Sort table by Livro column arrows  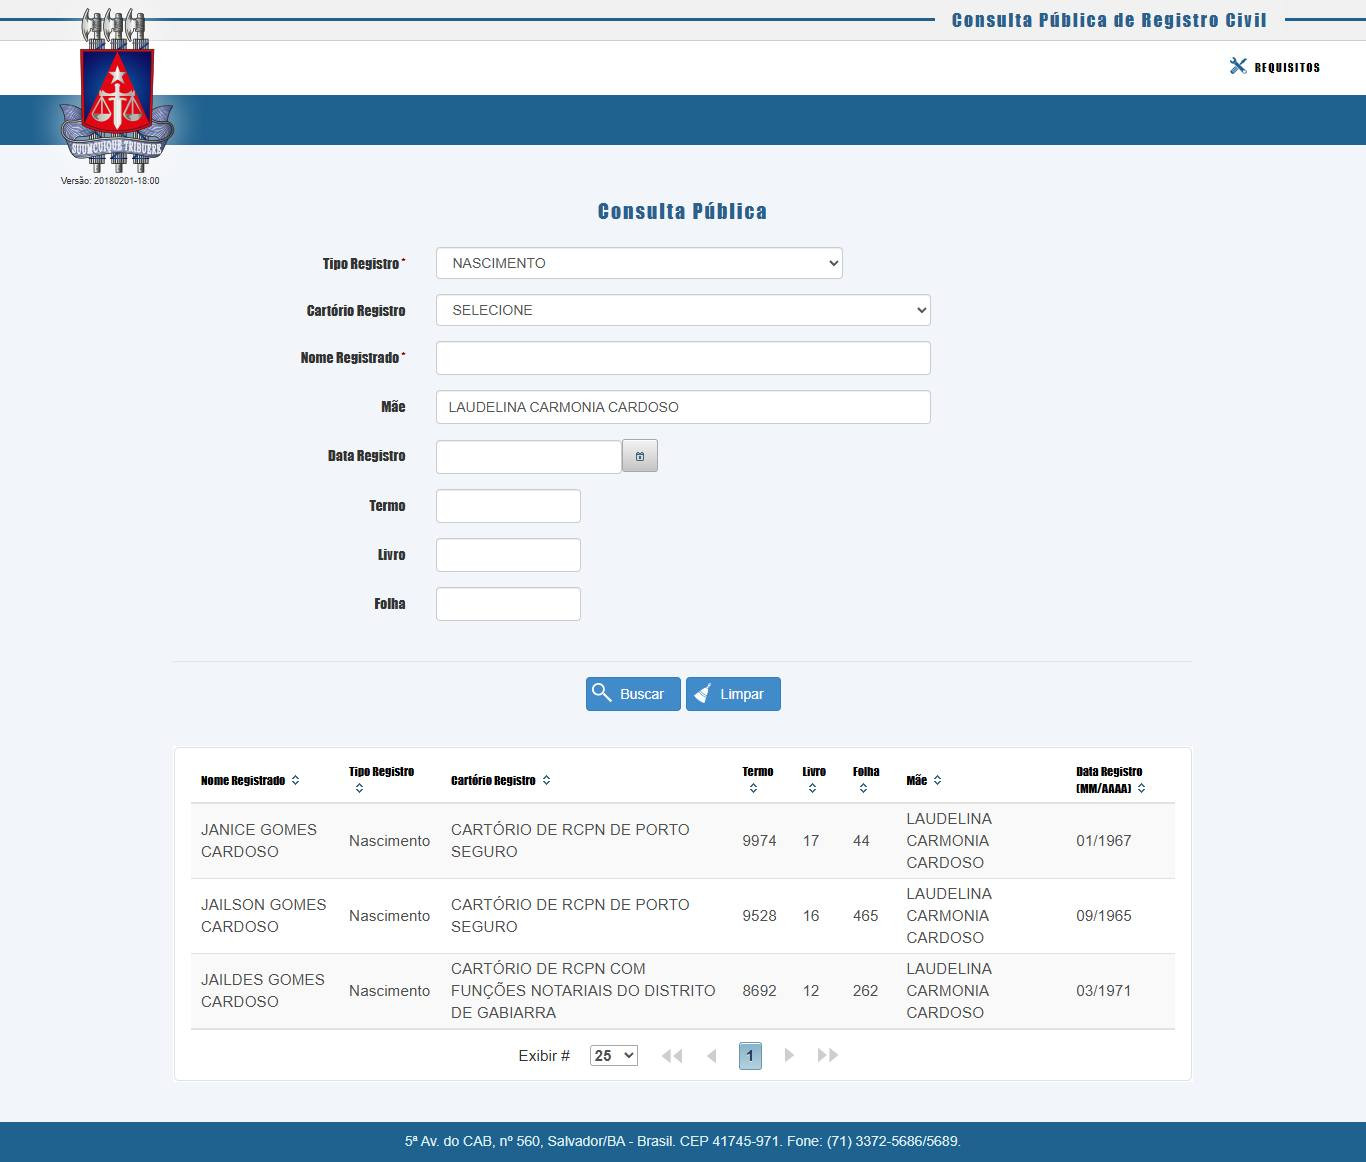click(x=812, y=789)
